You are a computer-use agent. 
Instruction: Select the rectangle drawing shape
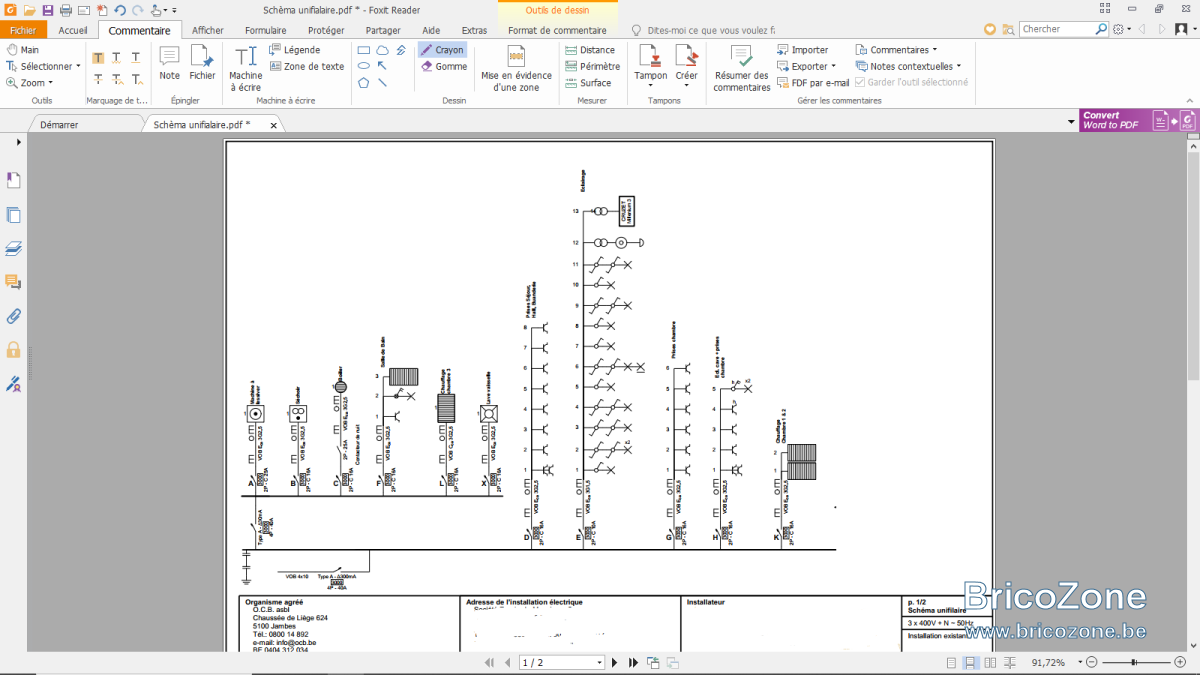364,50
